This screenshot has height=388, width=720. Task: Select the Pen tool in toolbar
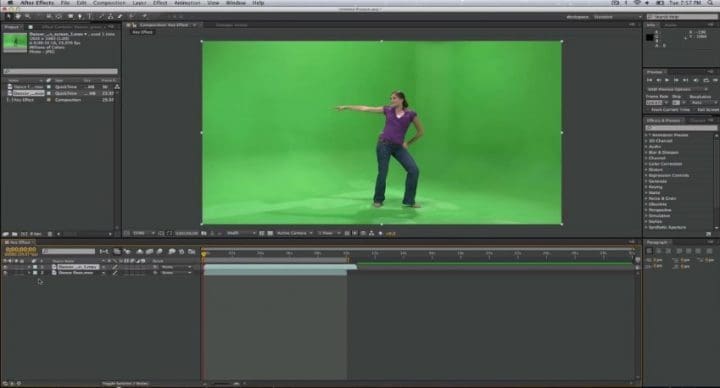[x=80, y=17]
